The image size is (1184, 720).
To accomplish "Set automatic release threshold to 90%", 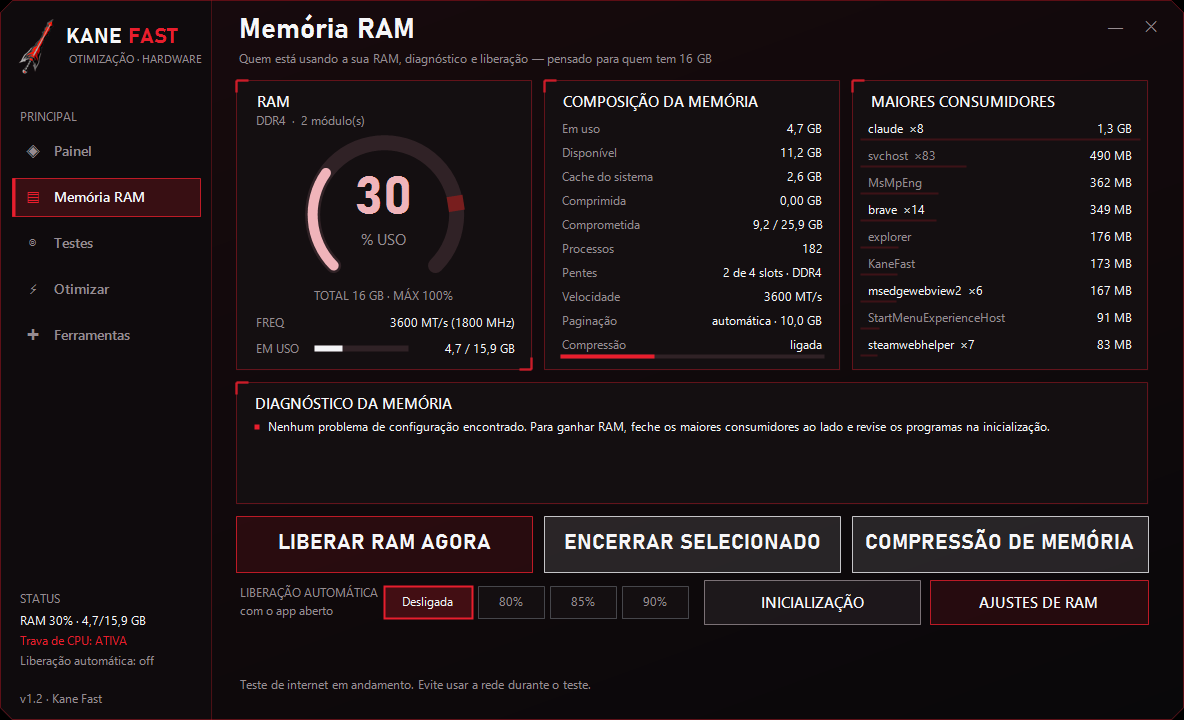I will 655,602.
